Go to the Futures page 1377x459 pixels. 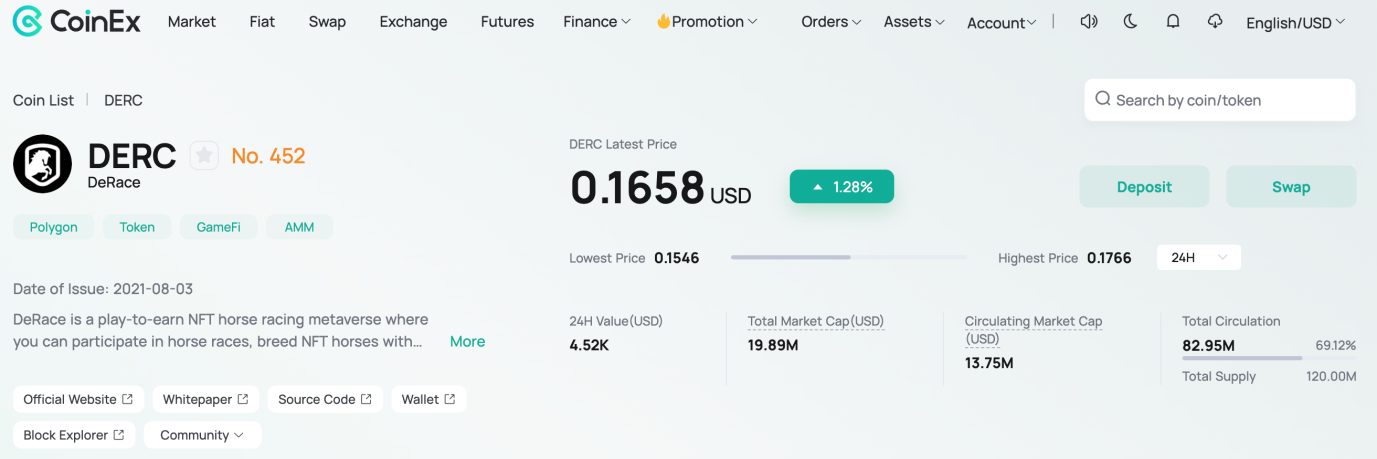[507, 21]
